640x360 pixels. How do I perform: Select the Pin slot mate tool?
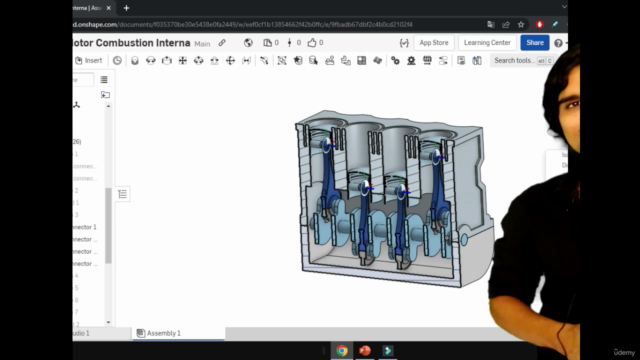(x=214, y=60)
